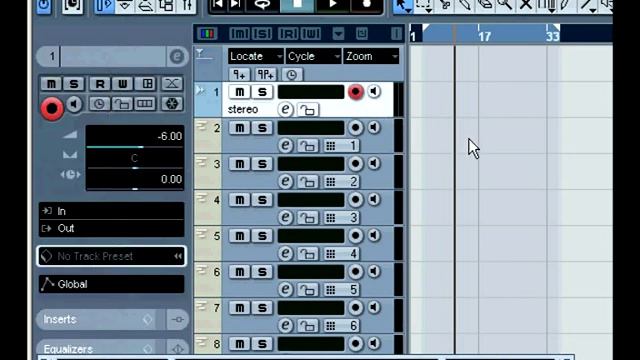
Task: Click the Play transport button
Action: pyautogui.click(x=332, y=5)
